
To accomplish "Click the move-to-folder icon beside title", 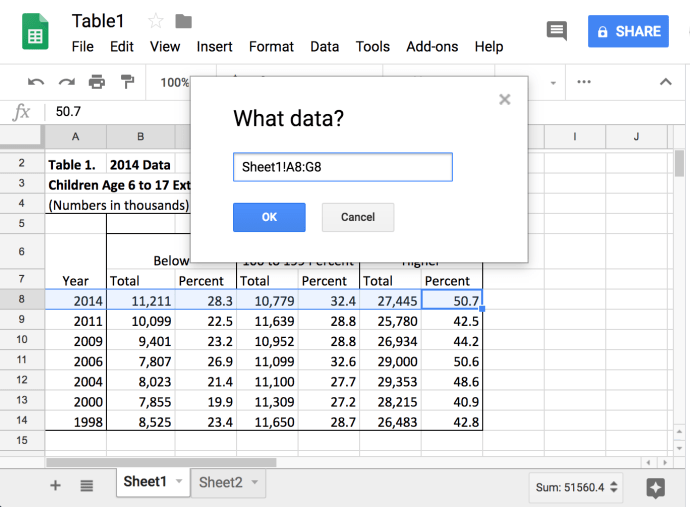I will [x=183, y=21].
